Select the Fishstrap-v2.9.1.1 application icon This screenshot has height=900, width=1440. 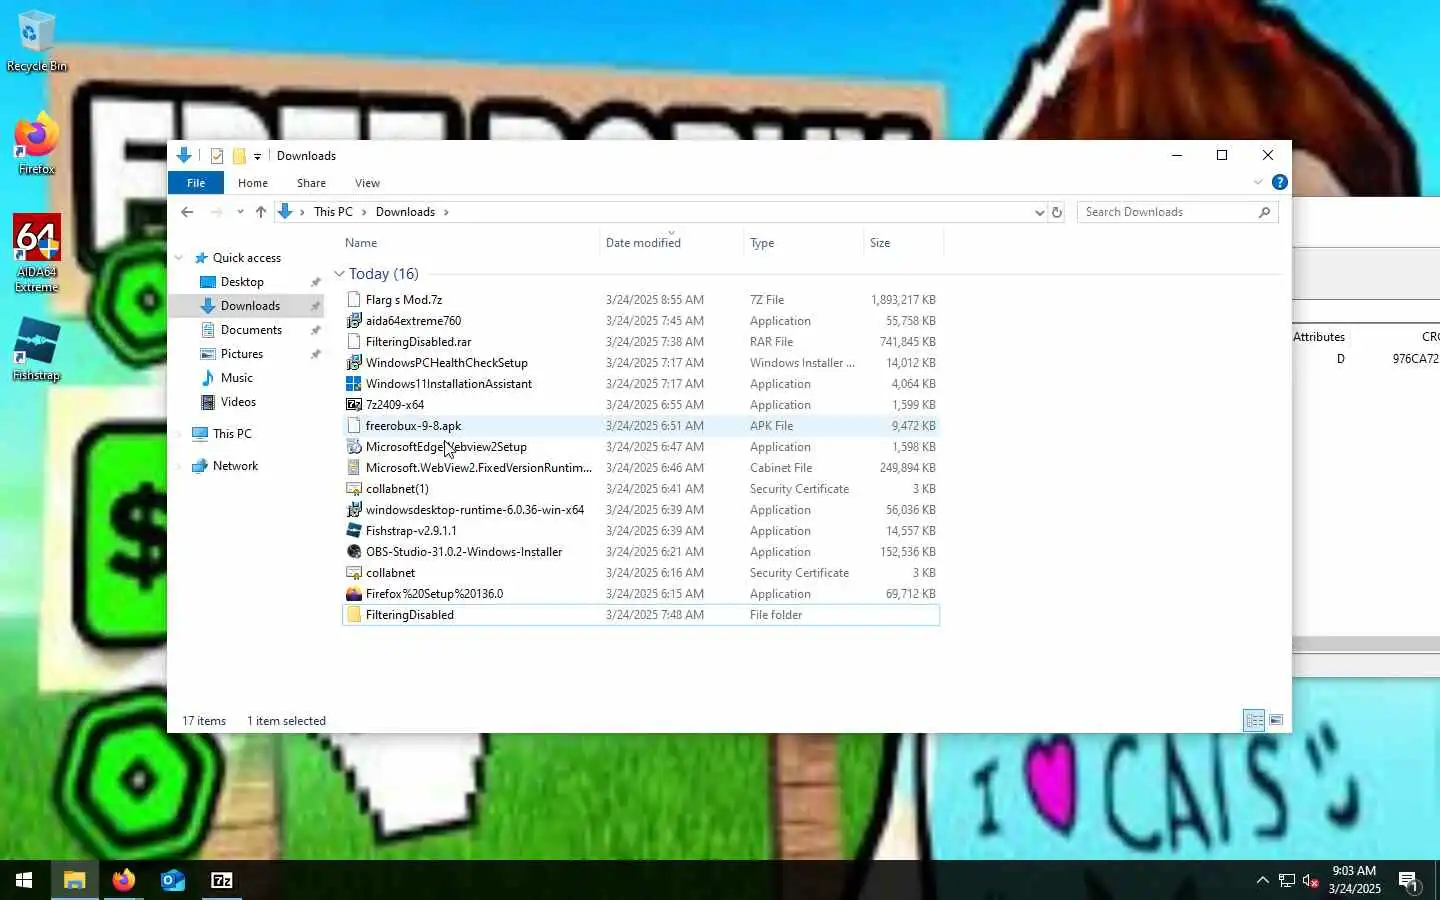pyautogui.click(x=353, y=531)
